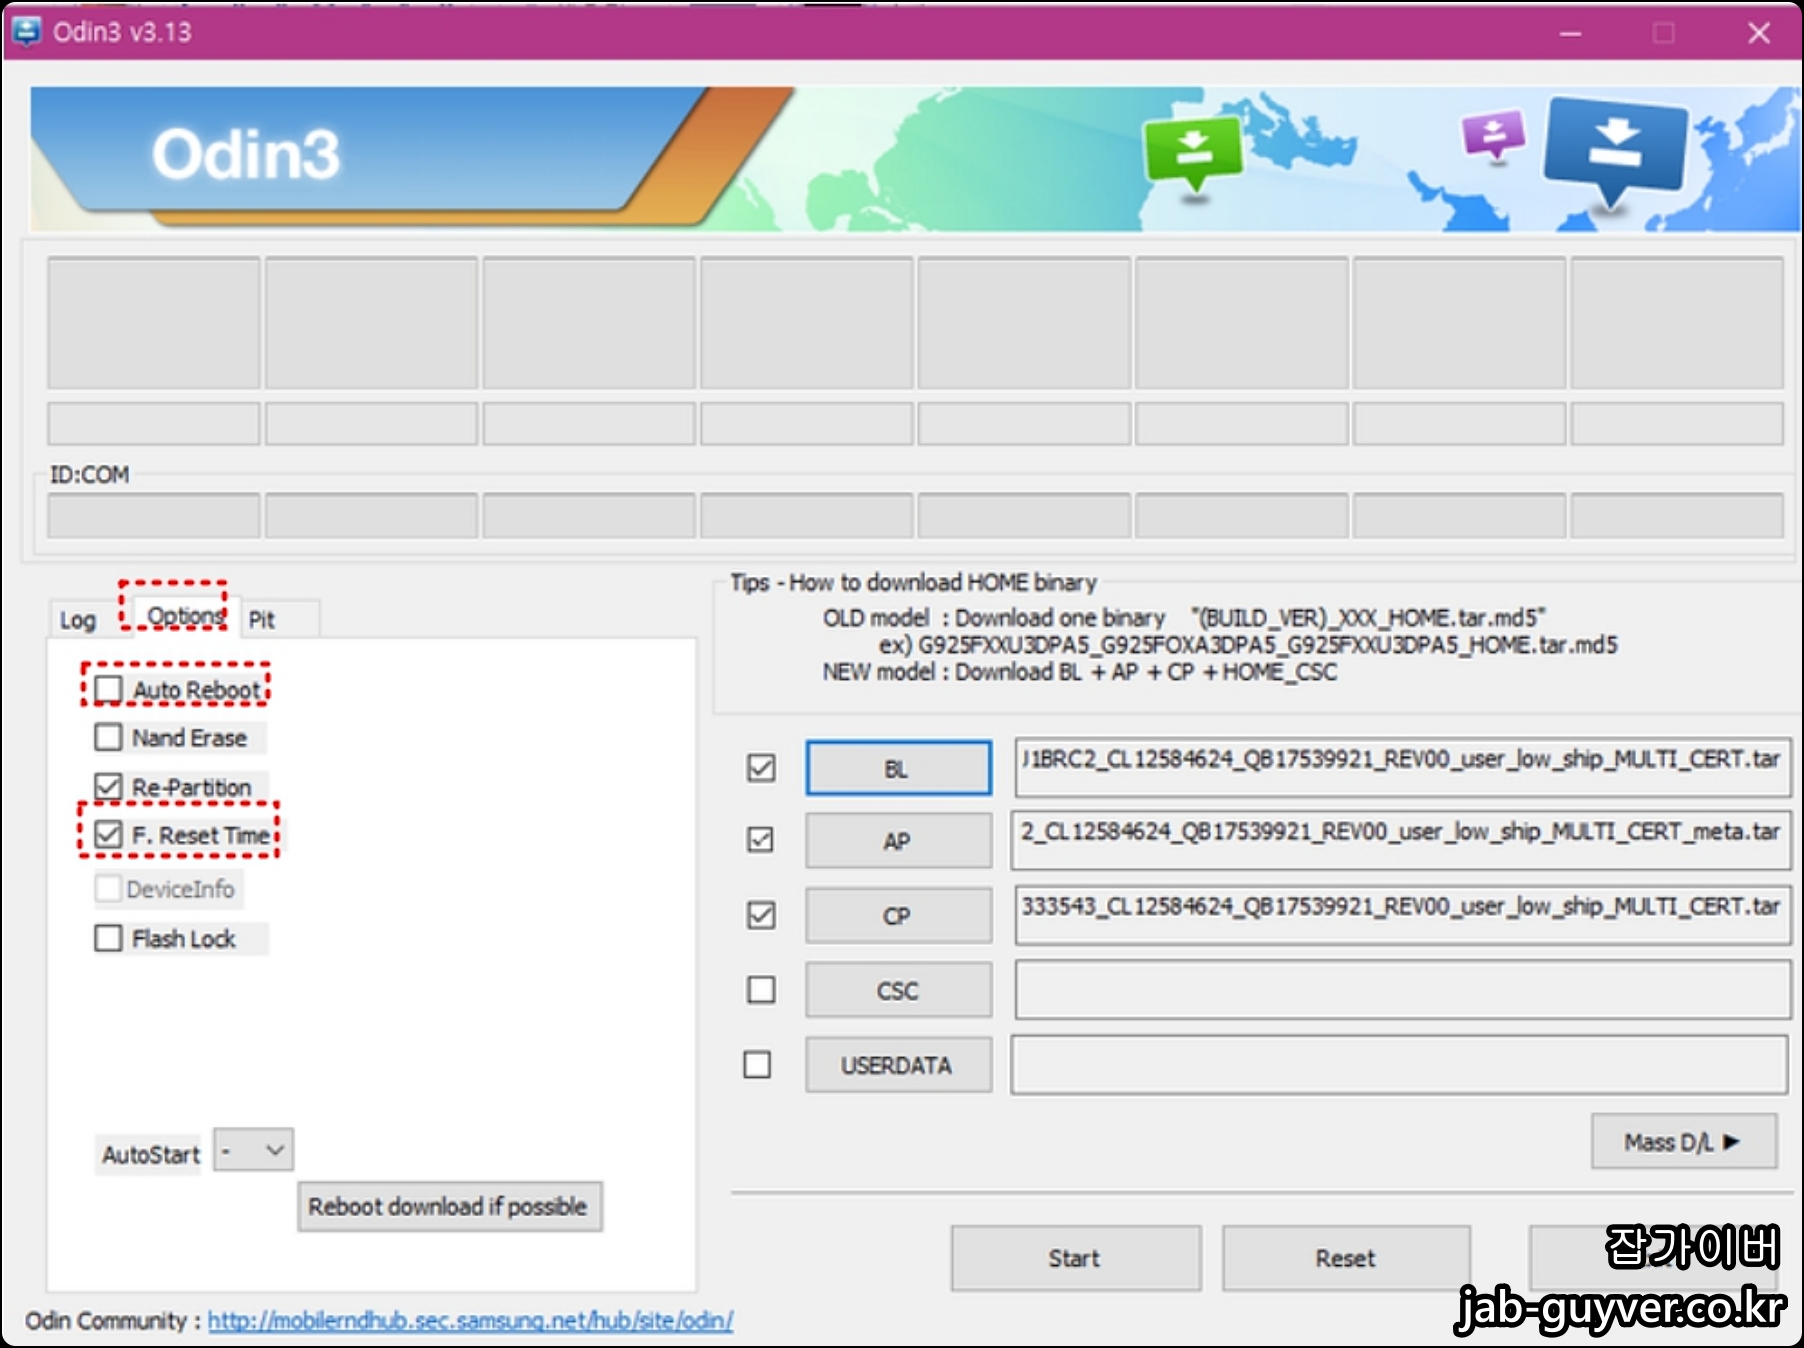Screen dimensions: 1804x1348
Task: Click the Reset button
Action: click(1345, 1258)
